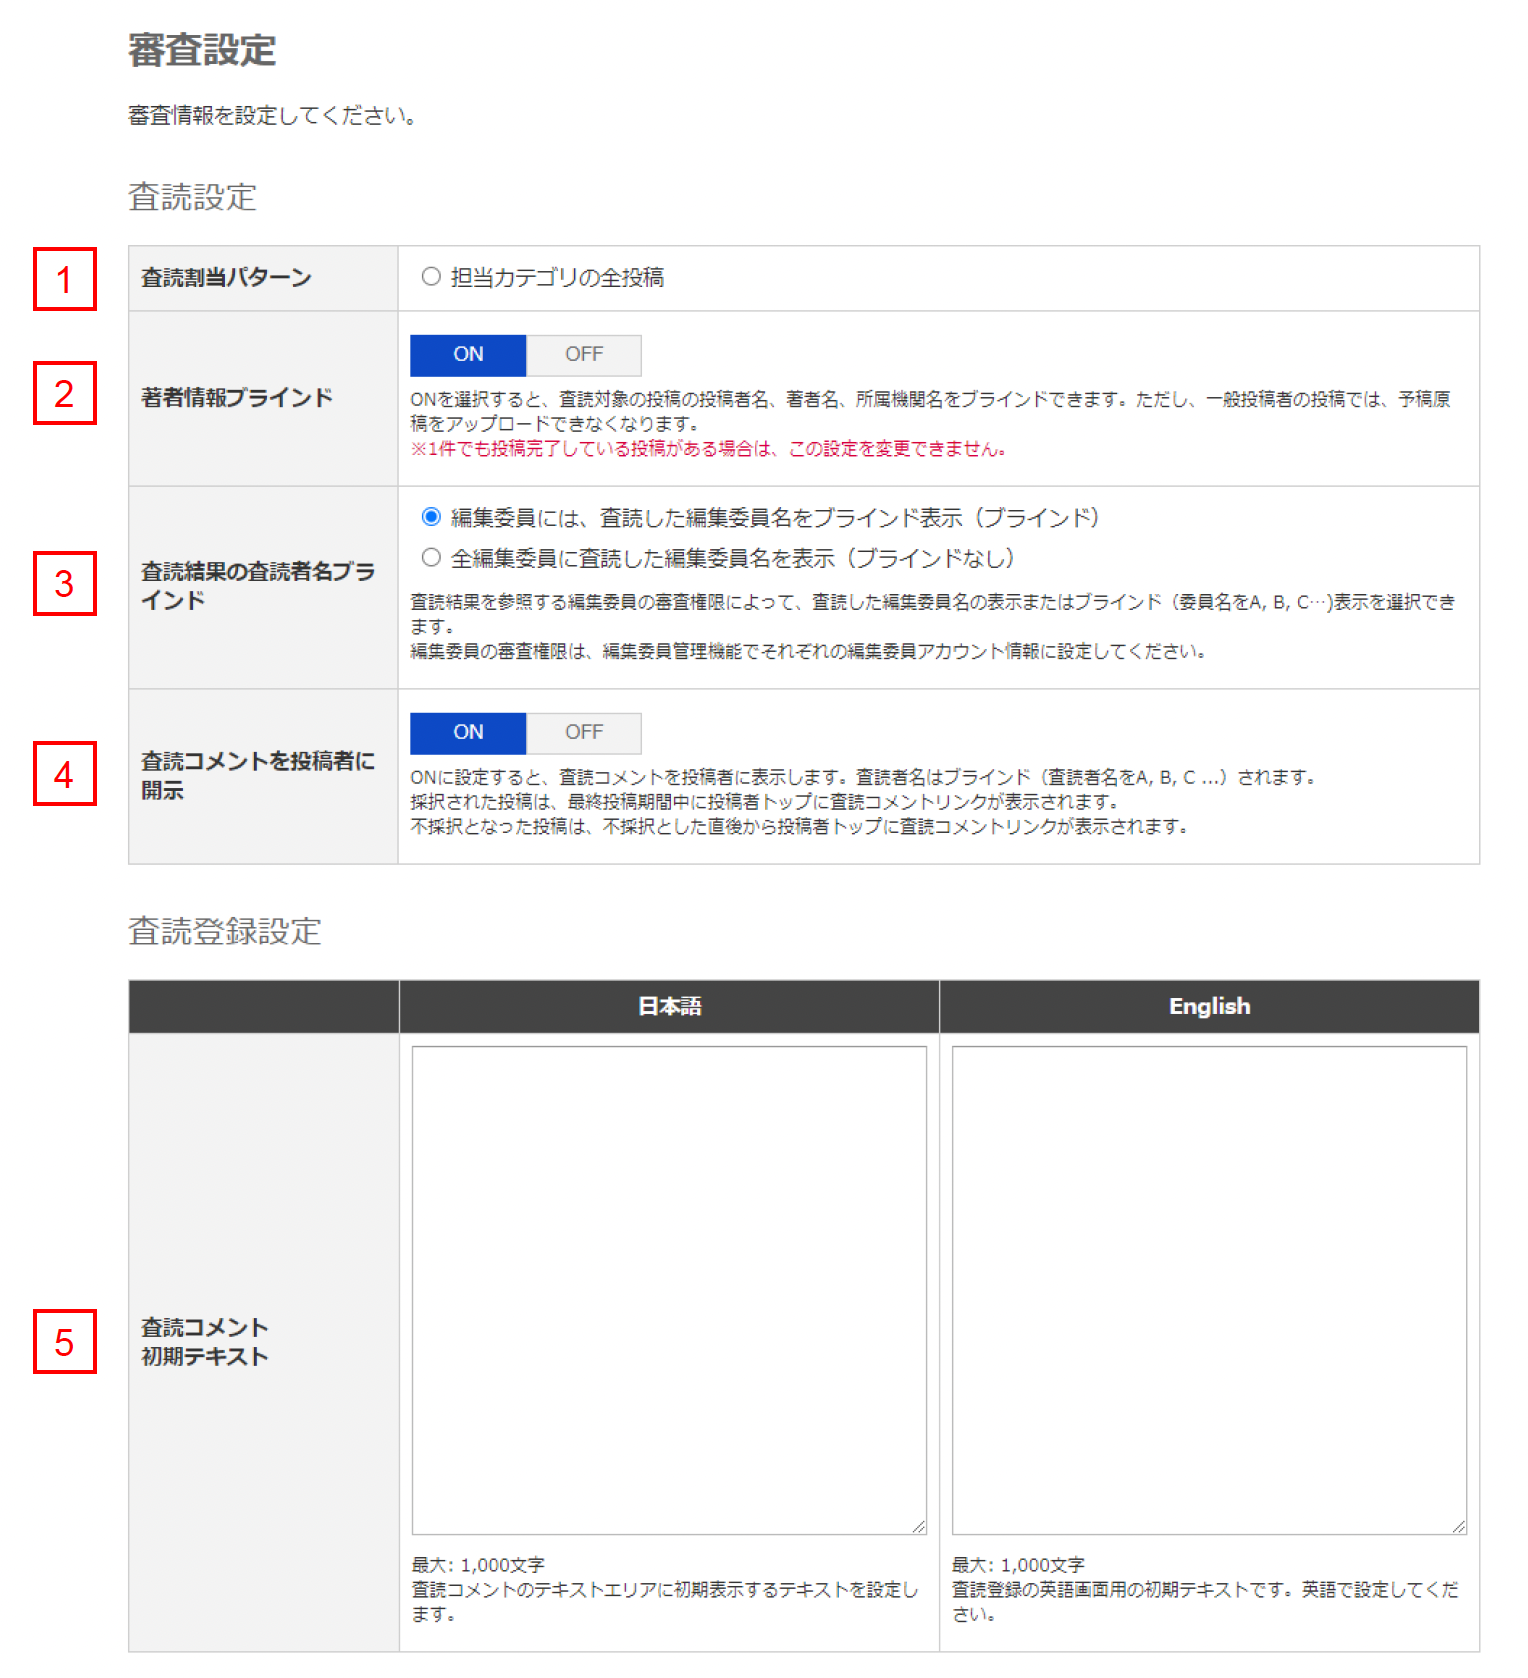Image resolution: width=1528 pixels, height=1678 pixels.
Task: Click the 査読割当パターン row label
Action: pyautogui.click(x=226, y=278)
